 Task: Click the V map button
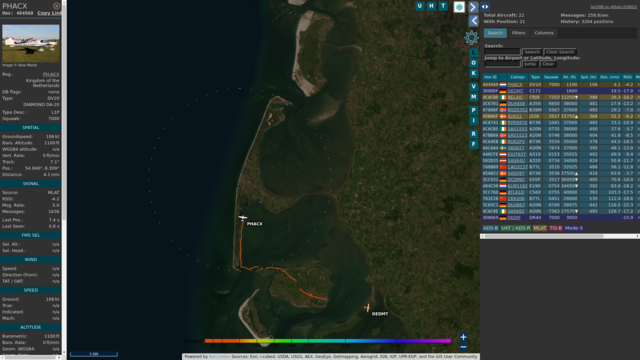473,87
